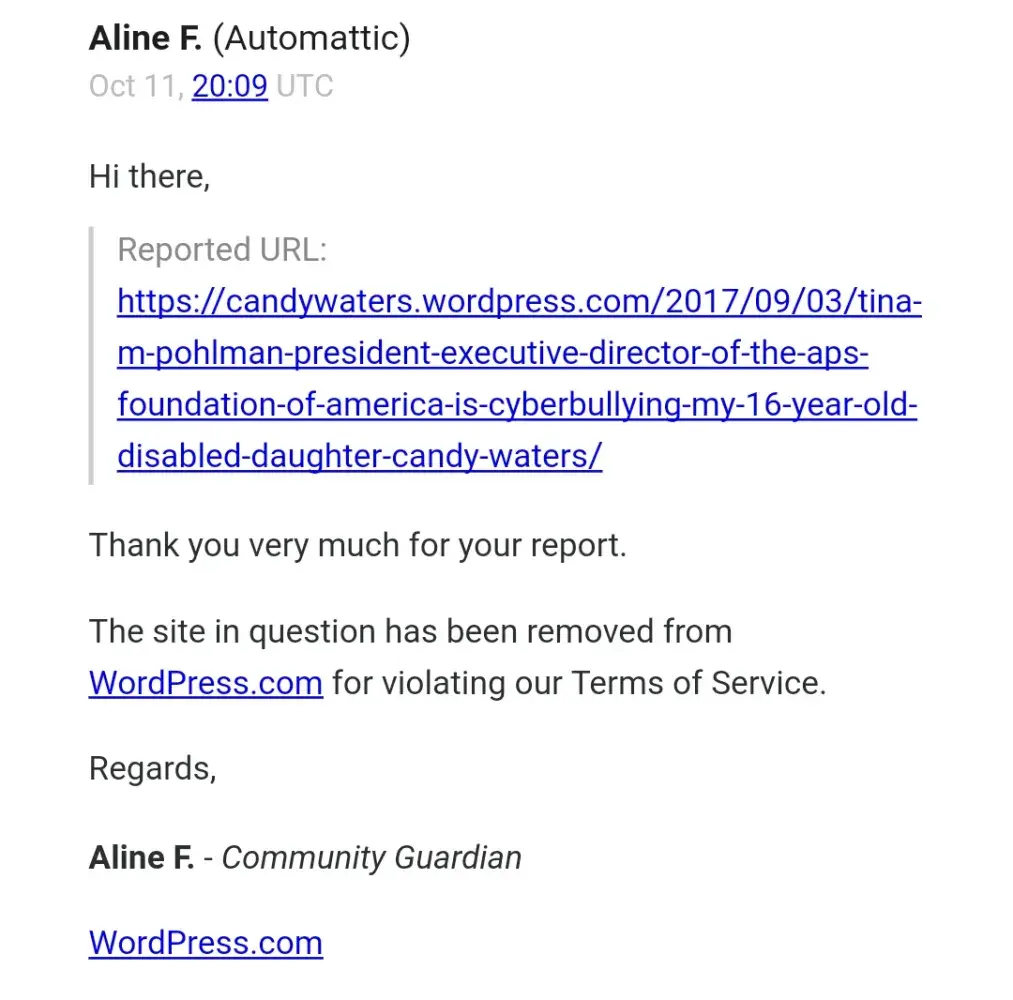Click 'The site in question has been removed' text
The height and width of the screenshot is (1000, 1013).
coord(410,632)
